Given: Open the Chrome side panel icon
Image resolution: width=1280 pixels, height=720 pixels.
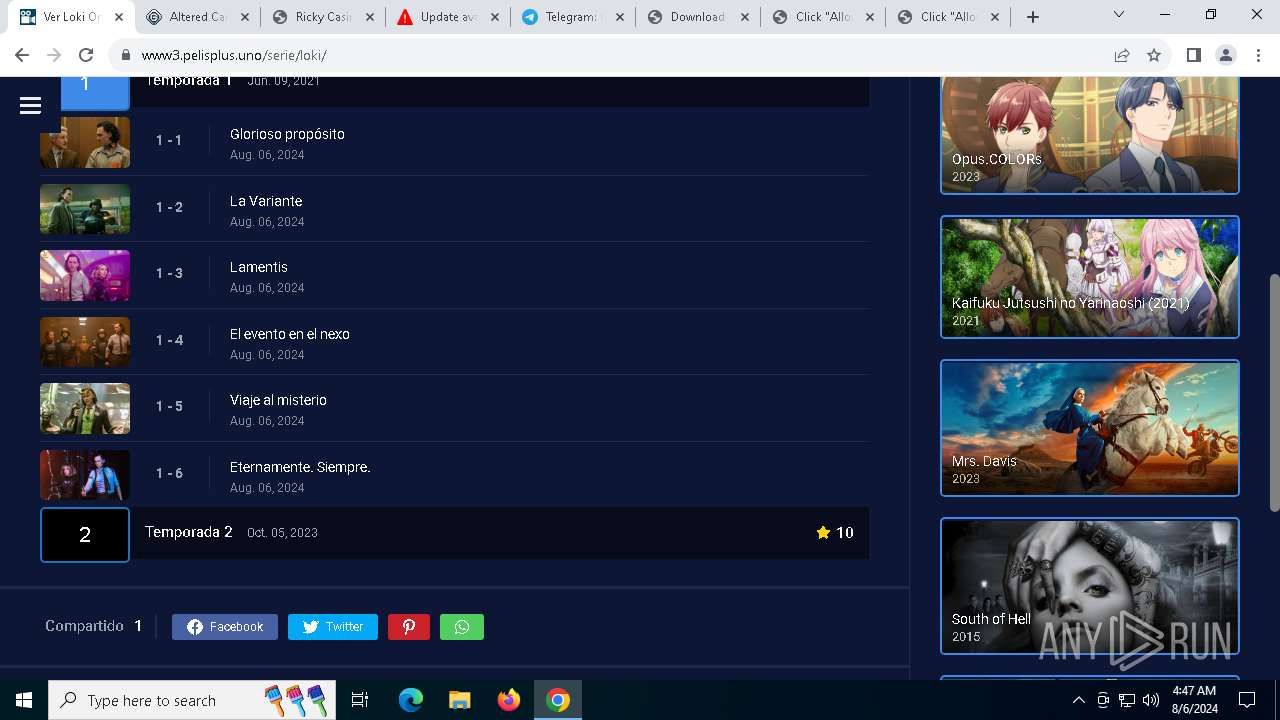Looking at the screenshot, I should click(x=1193, y=55).
